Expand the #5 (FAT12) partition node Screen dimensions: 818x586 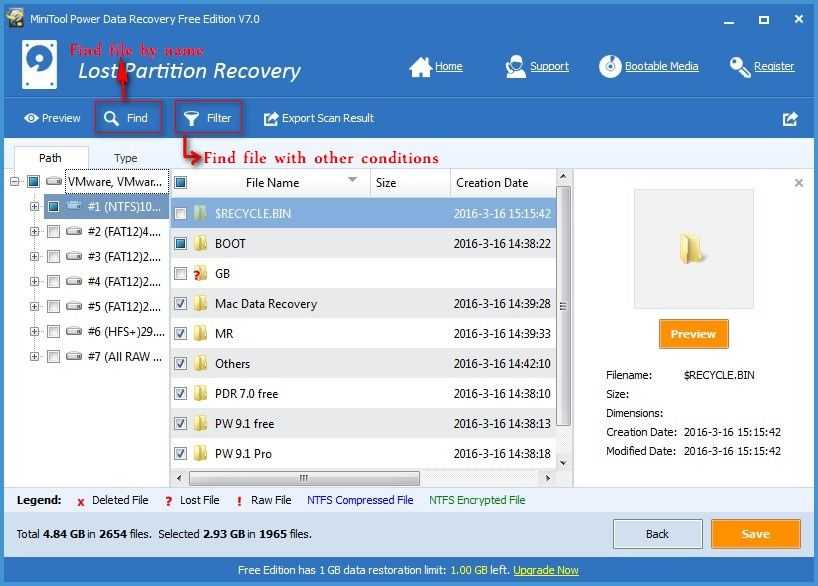[x=34, y=306]
